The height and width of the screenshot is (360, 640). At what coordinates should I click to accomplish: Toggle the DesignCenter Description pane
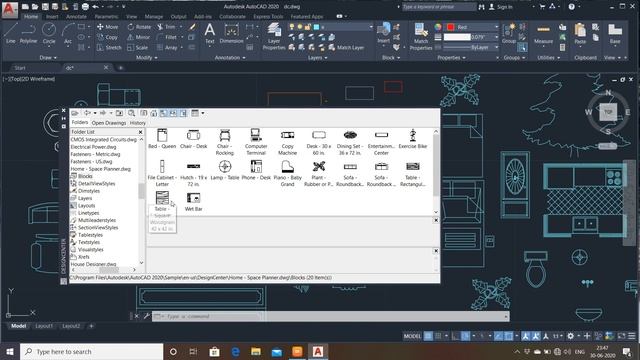coord(183,113)
